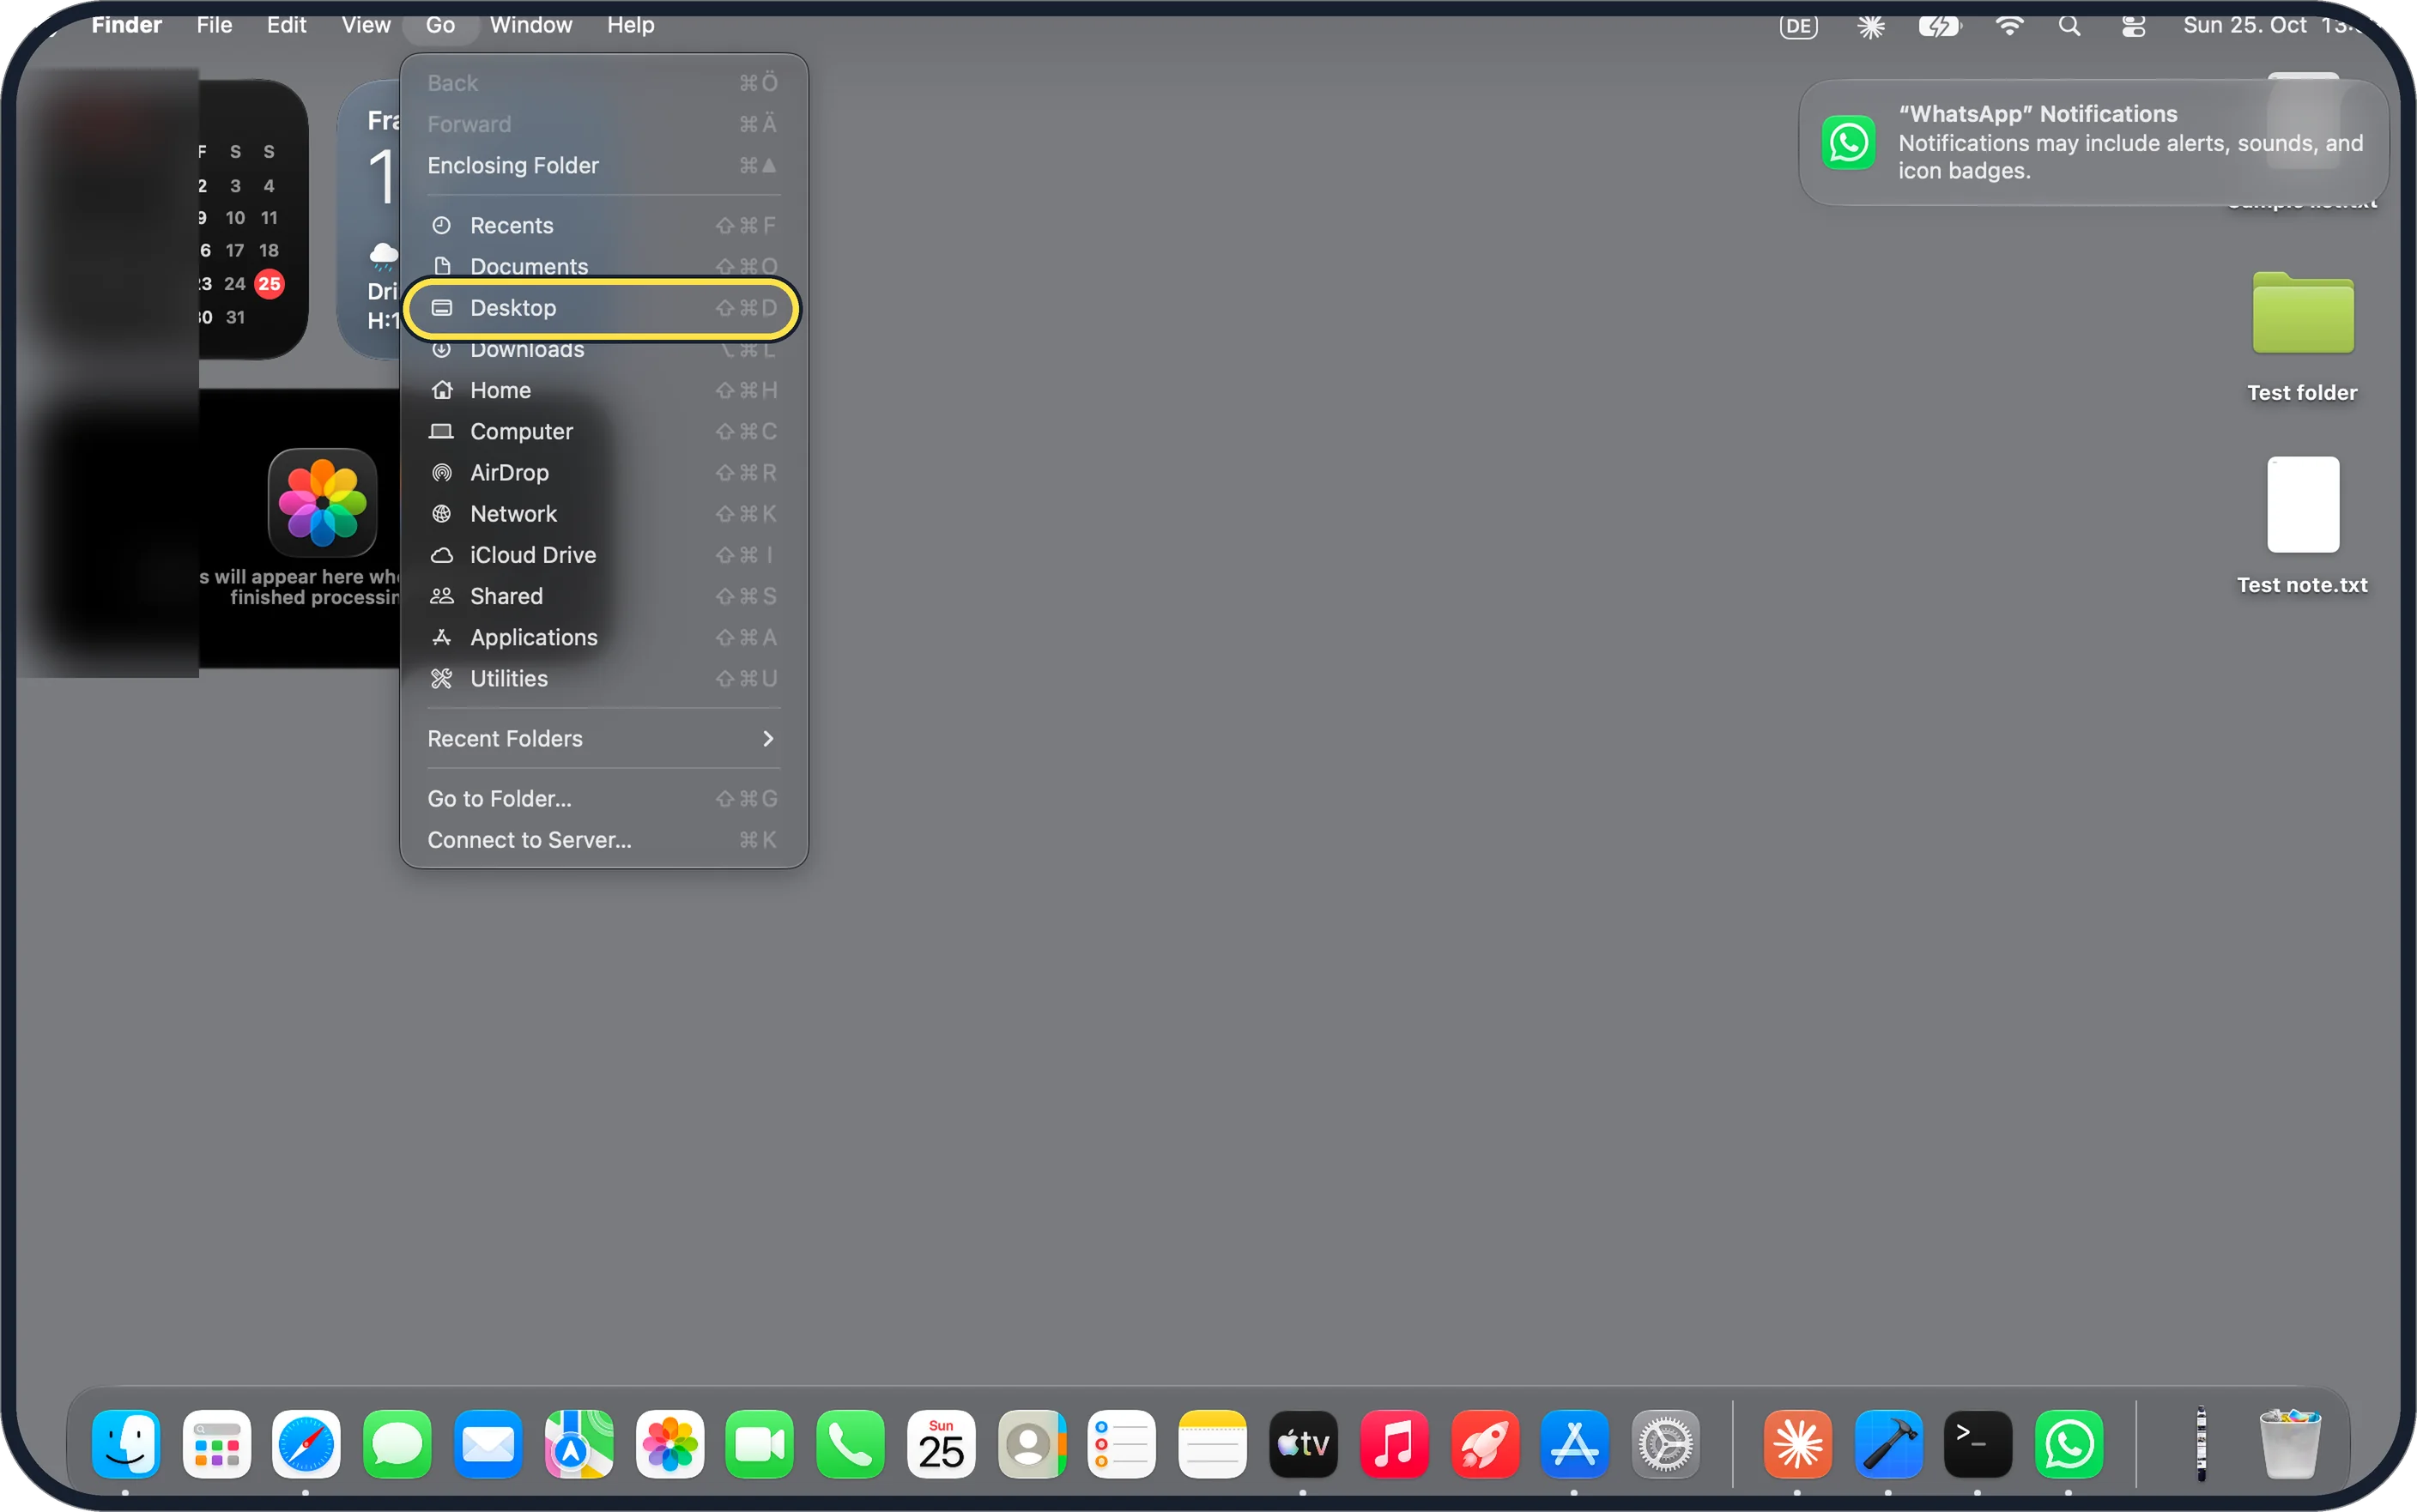Open Control Center in menu bar
Viewport: 2417px width, 1512px height.
2133,26
